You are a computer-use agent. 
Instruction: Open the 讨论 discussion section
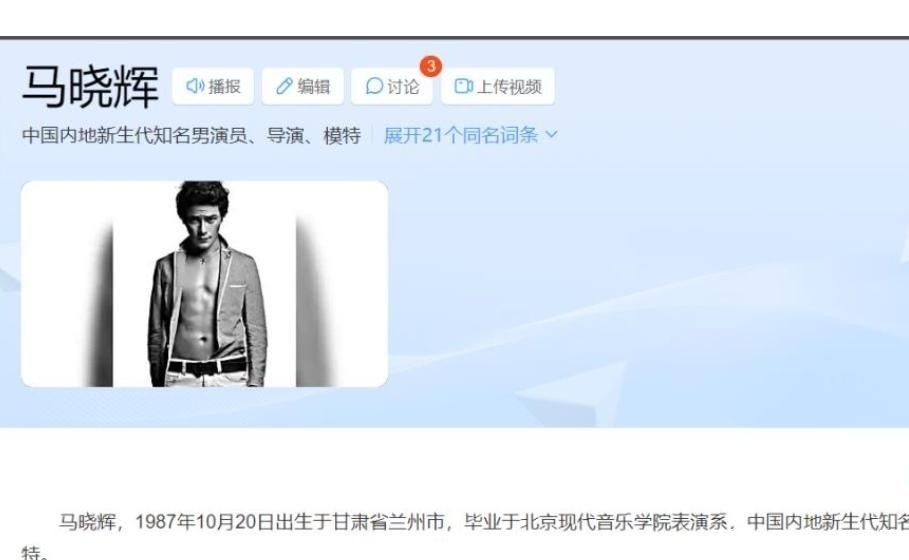click(x=392, y=86)
